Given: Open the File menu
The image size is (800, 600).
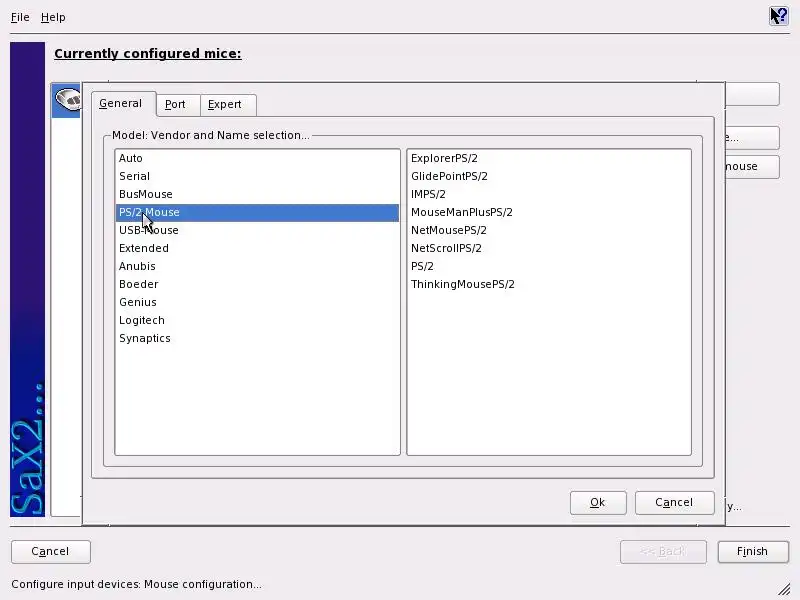Looking at the screenshot, I should point(20,17).
